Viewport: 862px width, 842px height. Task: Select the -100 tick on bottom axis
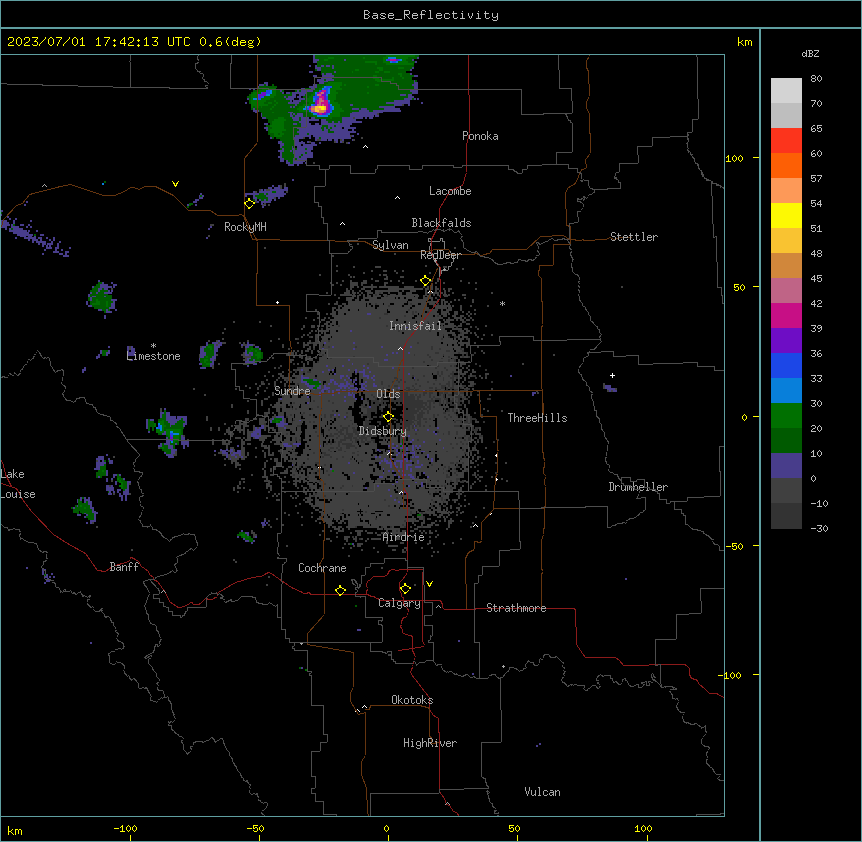125,828
